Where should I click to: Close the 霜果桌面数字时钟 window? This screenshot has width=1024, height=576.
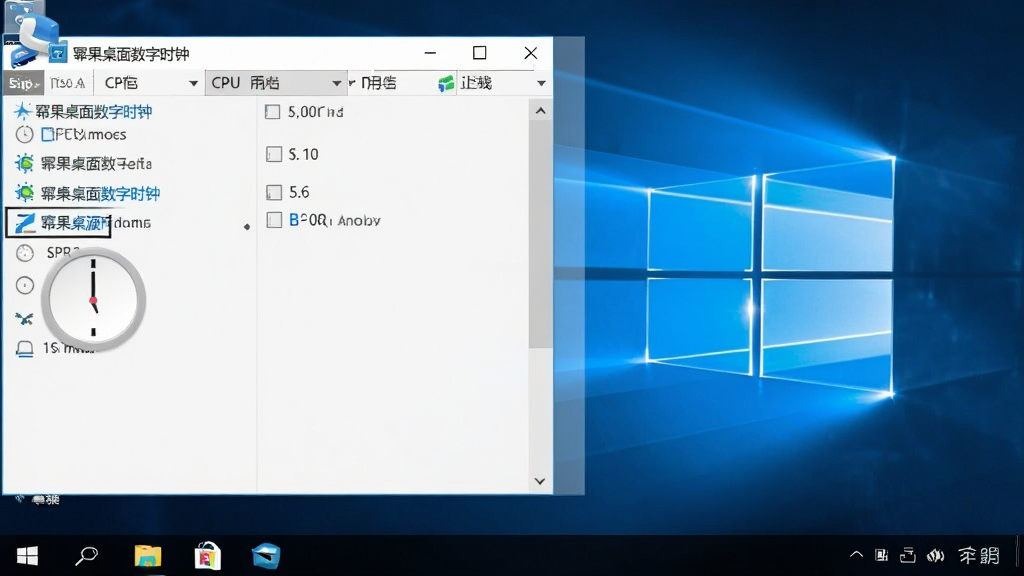pos(530,53)
